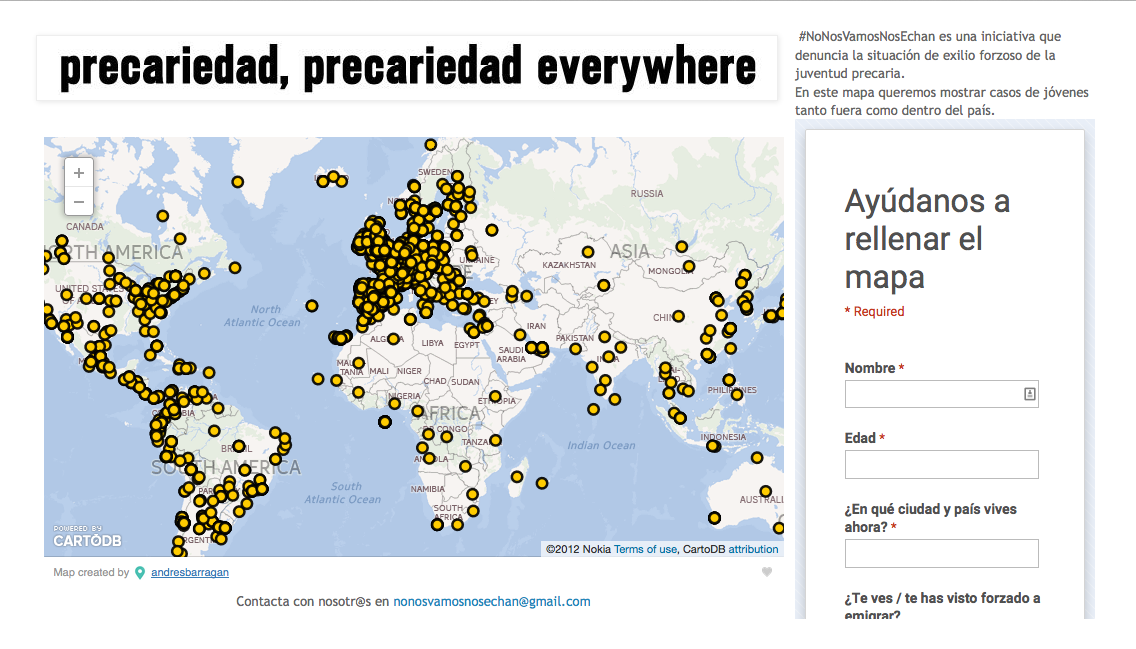The height and width of the screenshot is (649, 1136).
Task: Zoom out on the map
Action: point(79,201)
